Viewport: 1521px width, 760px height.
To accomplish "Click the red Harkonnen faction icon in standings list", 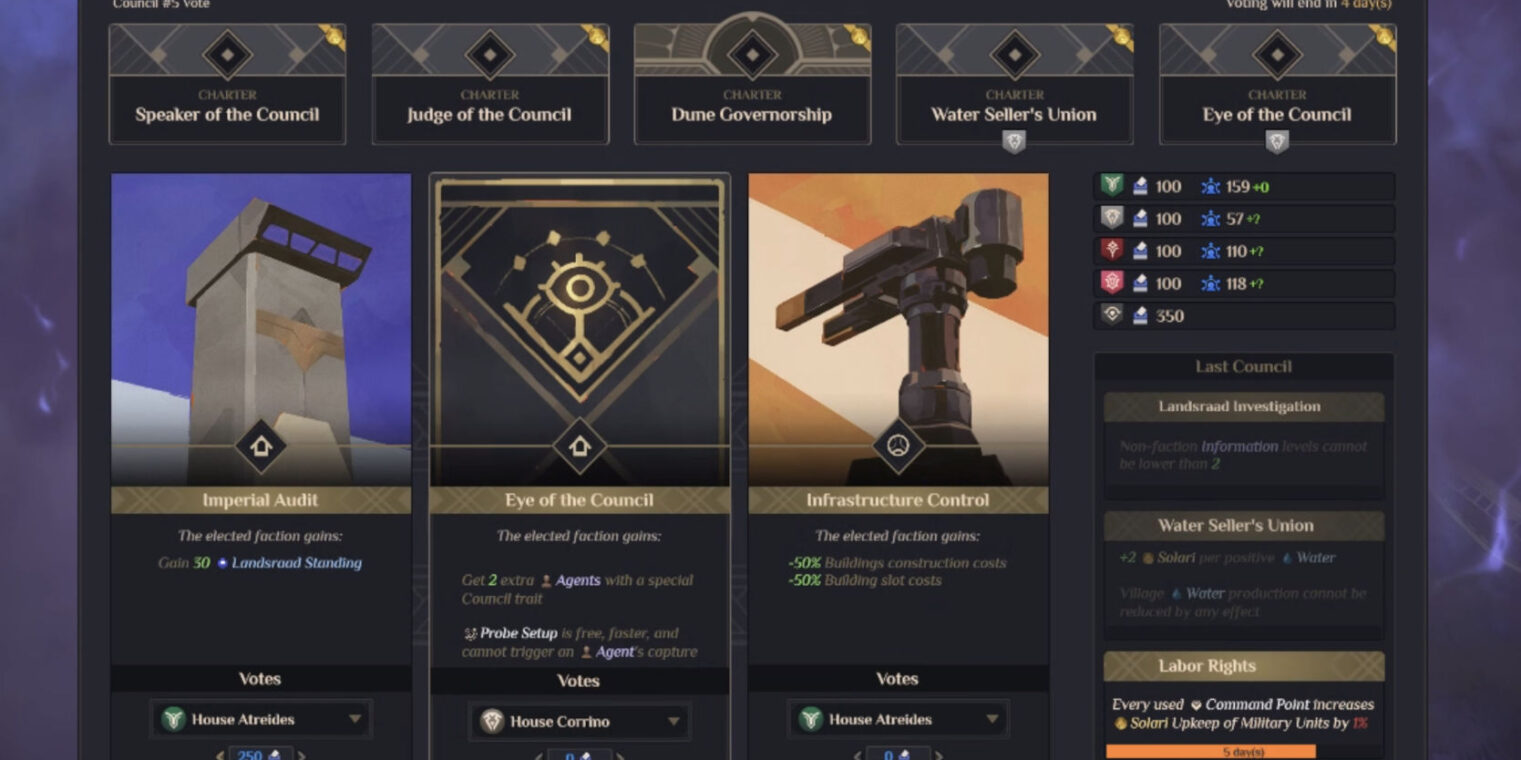I will coord(1112,251).
